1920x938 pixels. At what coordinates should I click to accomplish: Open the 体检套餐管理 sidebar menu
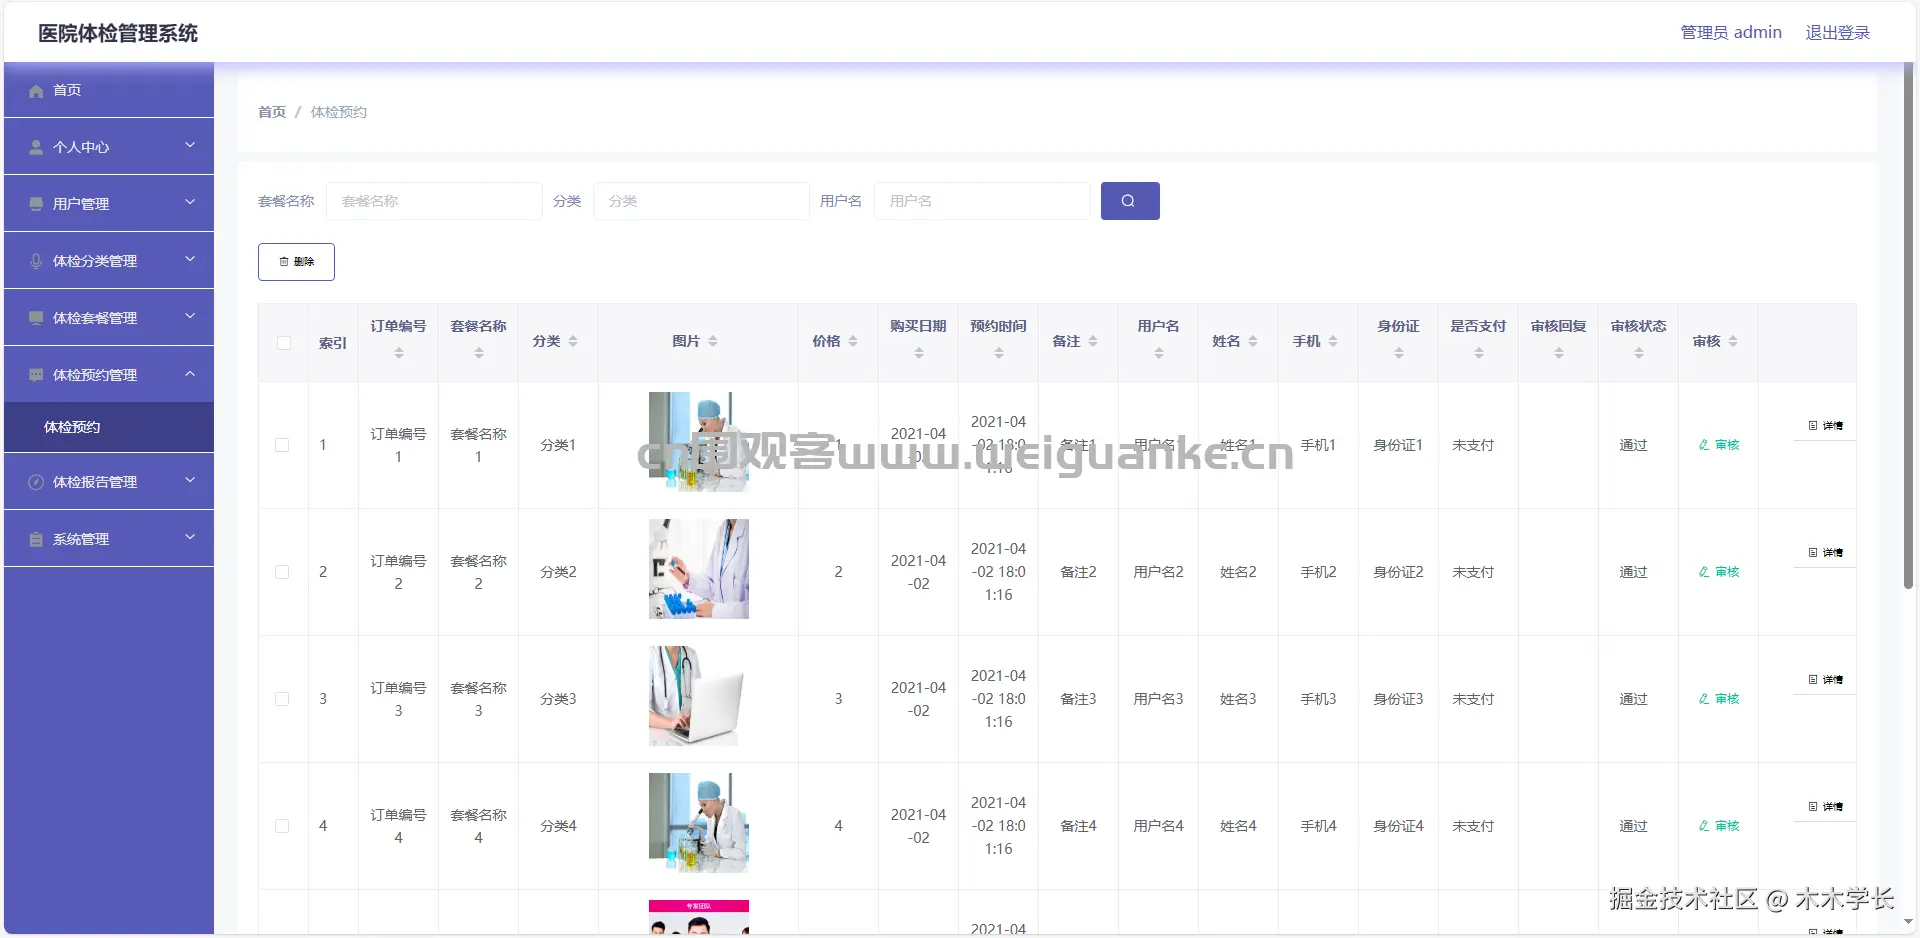(109, 318)
